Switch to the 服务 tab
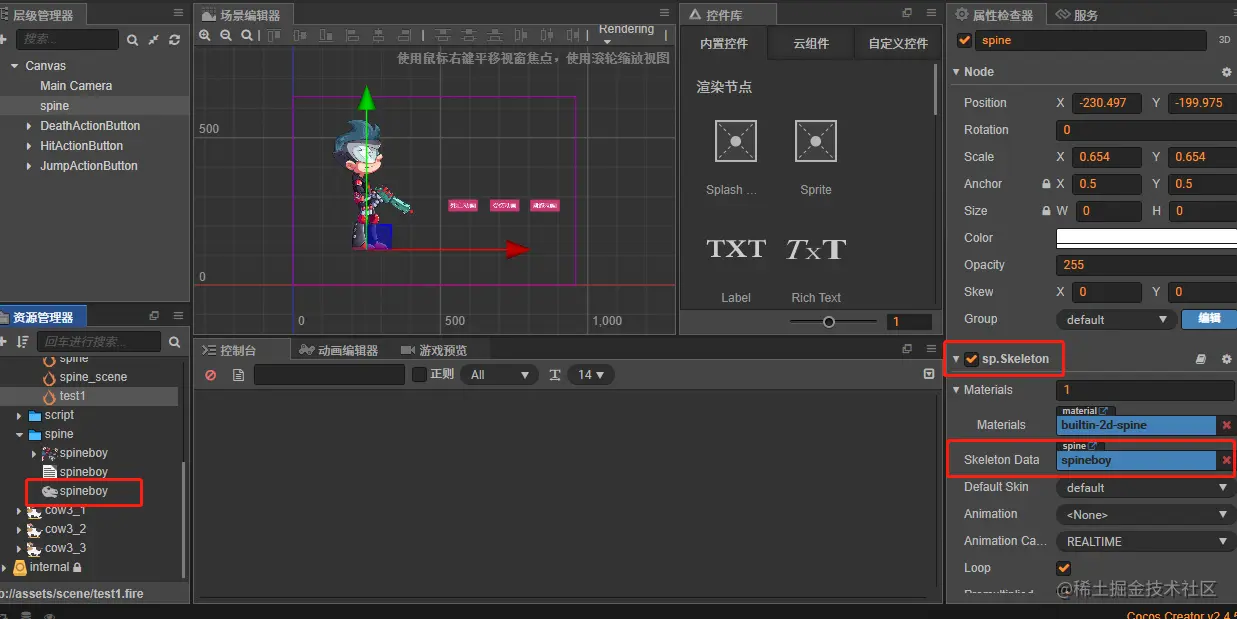1237x619 pixels. coord(1077,14)
